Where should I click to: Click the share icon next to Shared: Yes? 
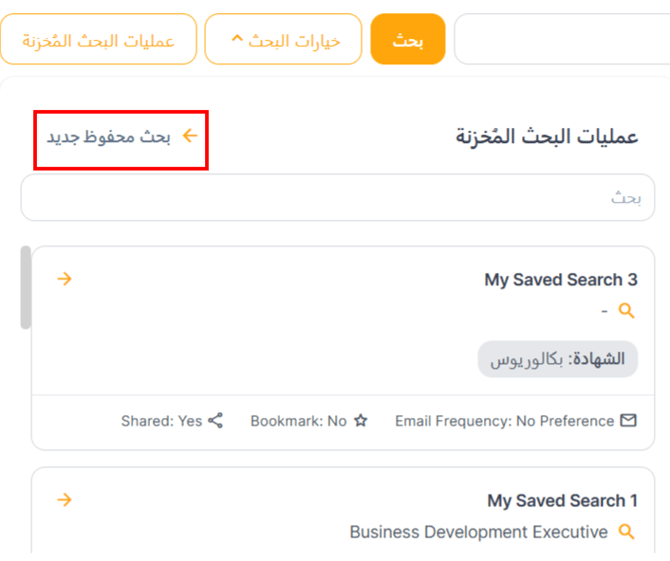coord(216,421)
